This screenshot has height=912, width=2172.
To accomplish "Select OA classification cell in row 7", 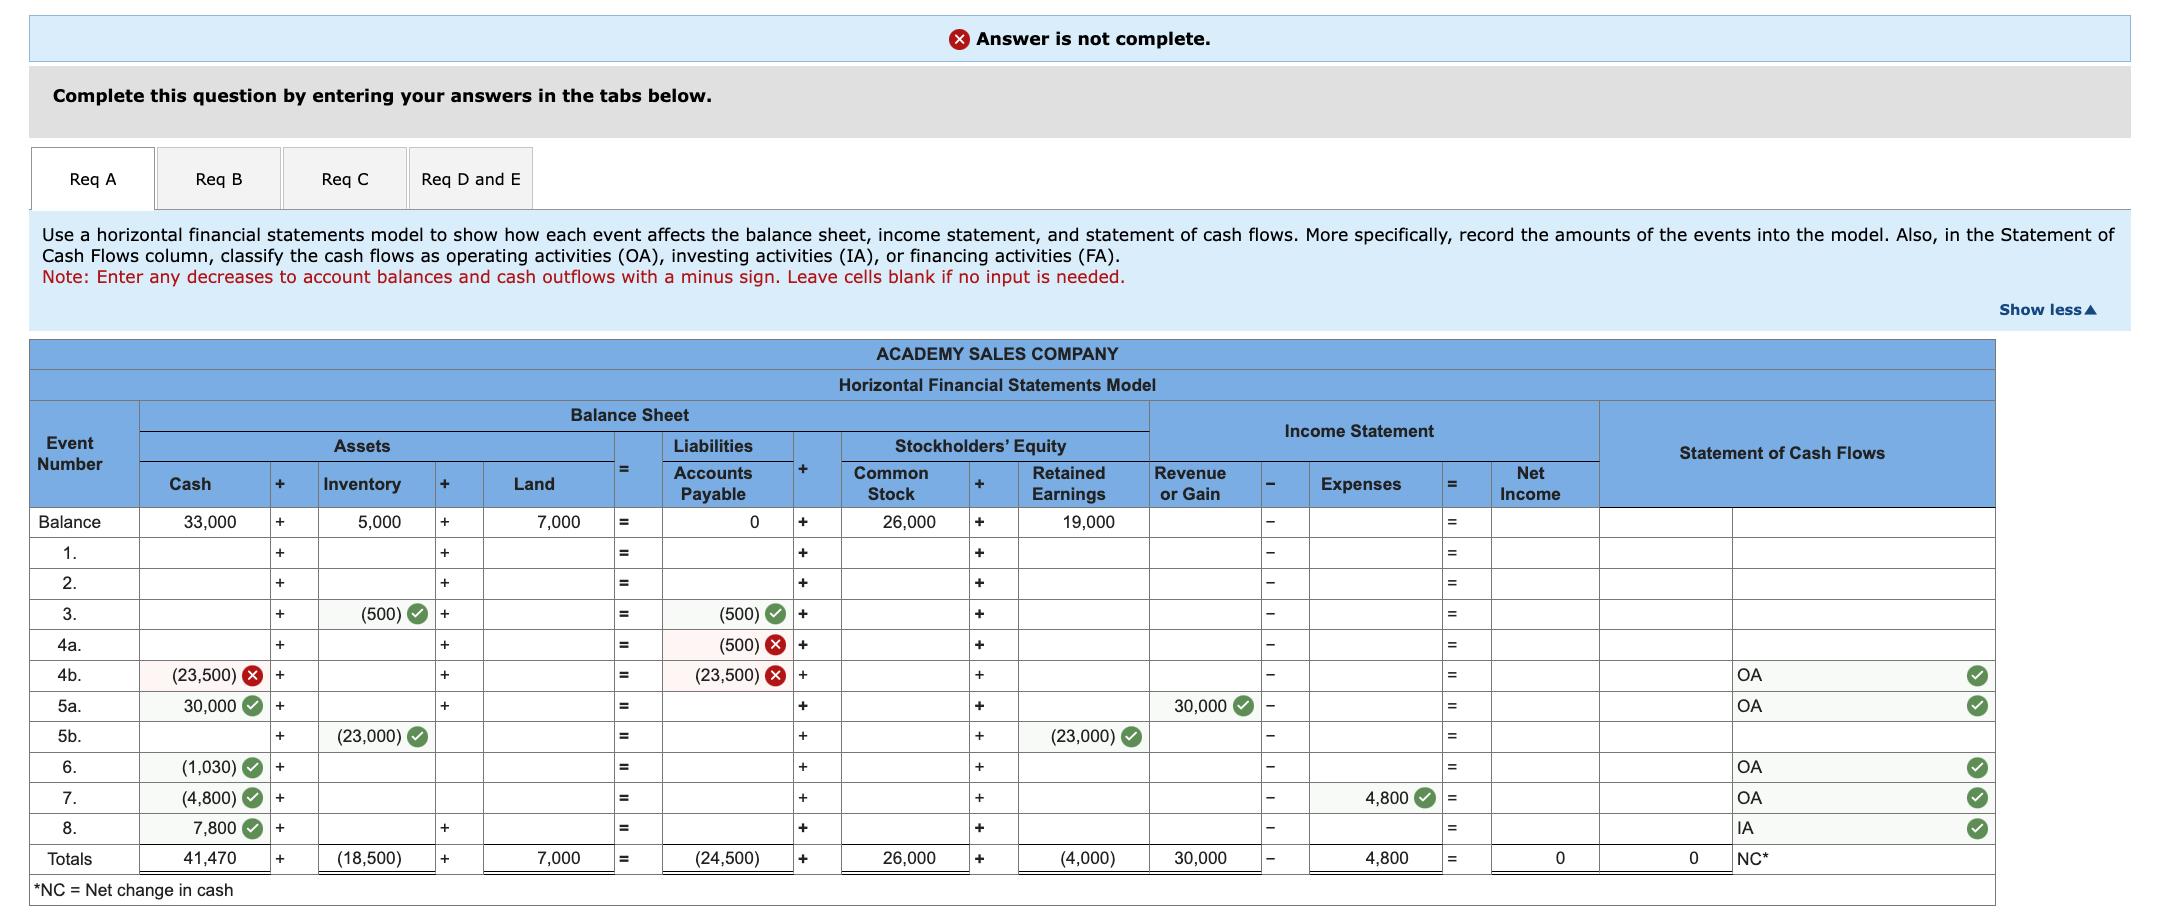I will pos(1863,798).
